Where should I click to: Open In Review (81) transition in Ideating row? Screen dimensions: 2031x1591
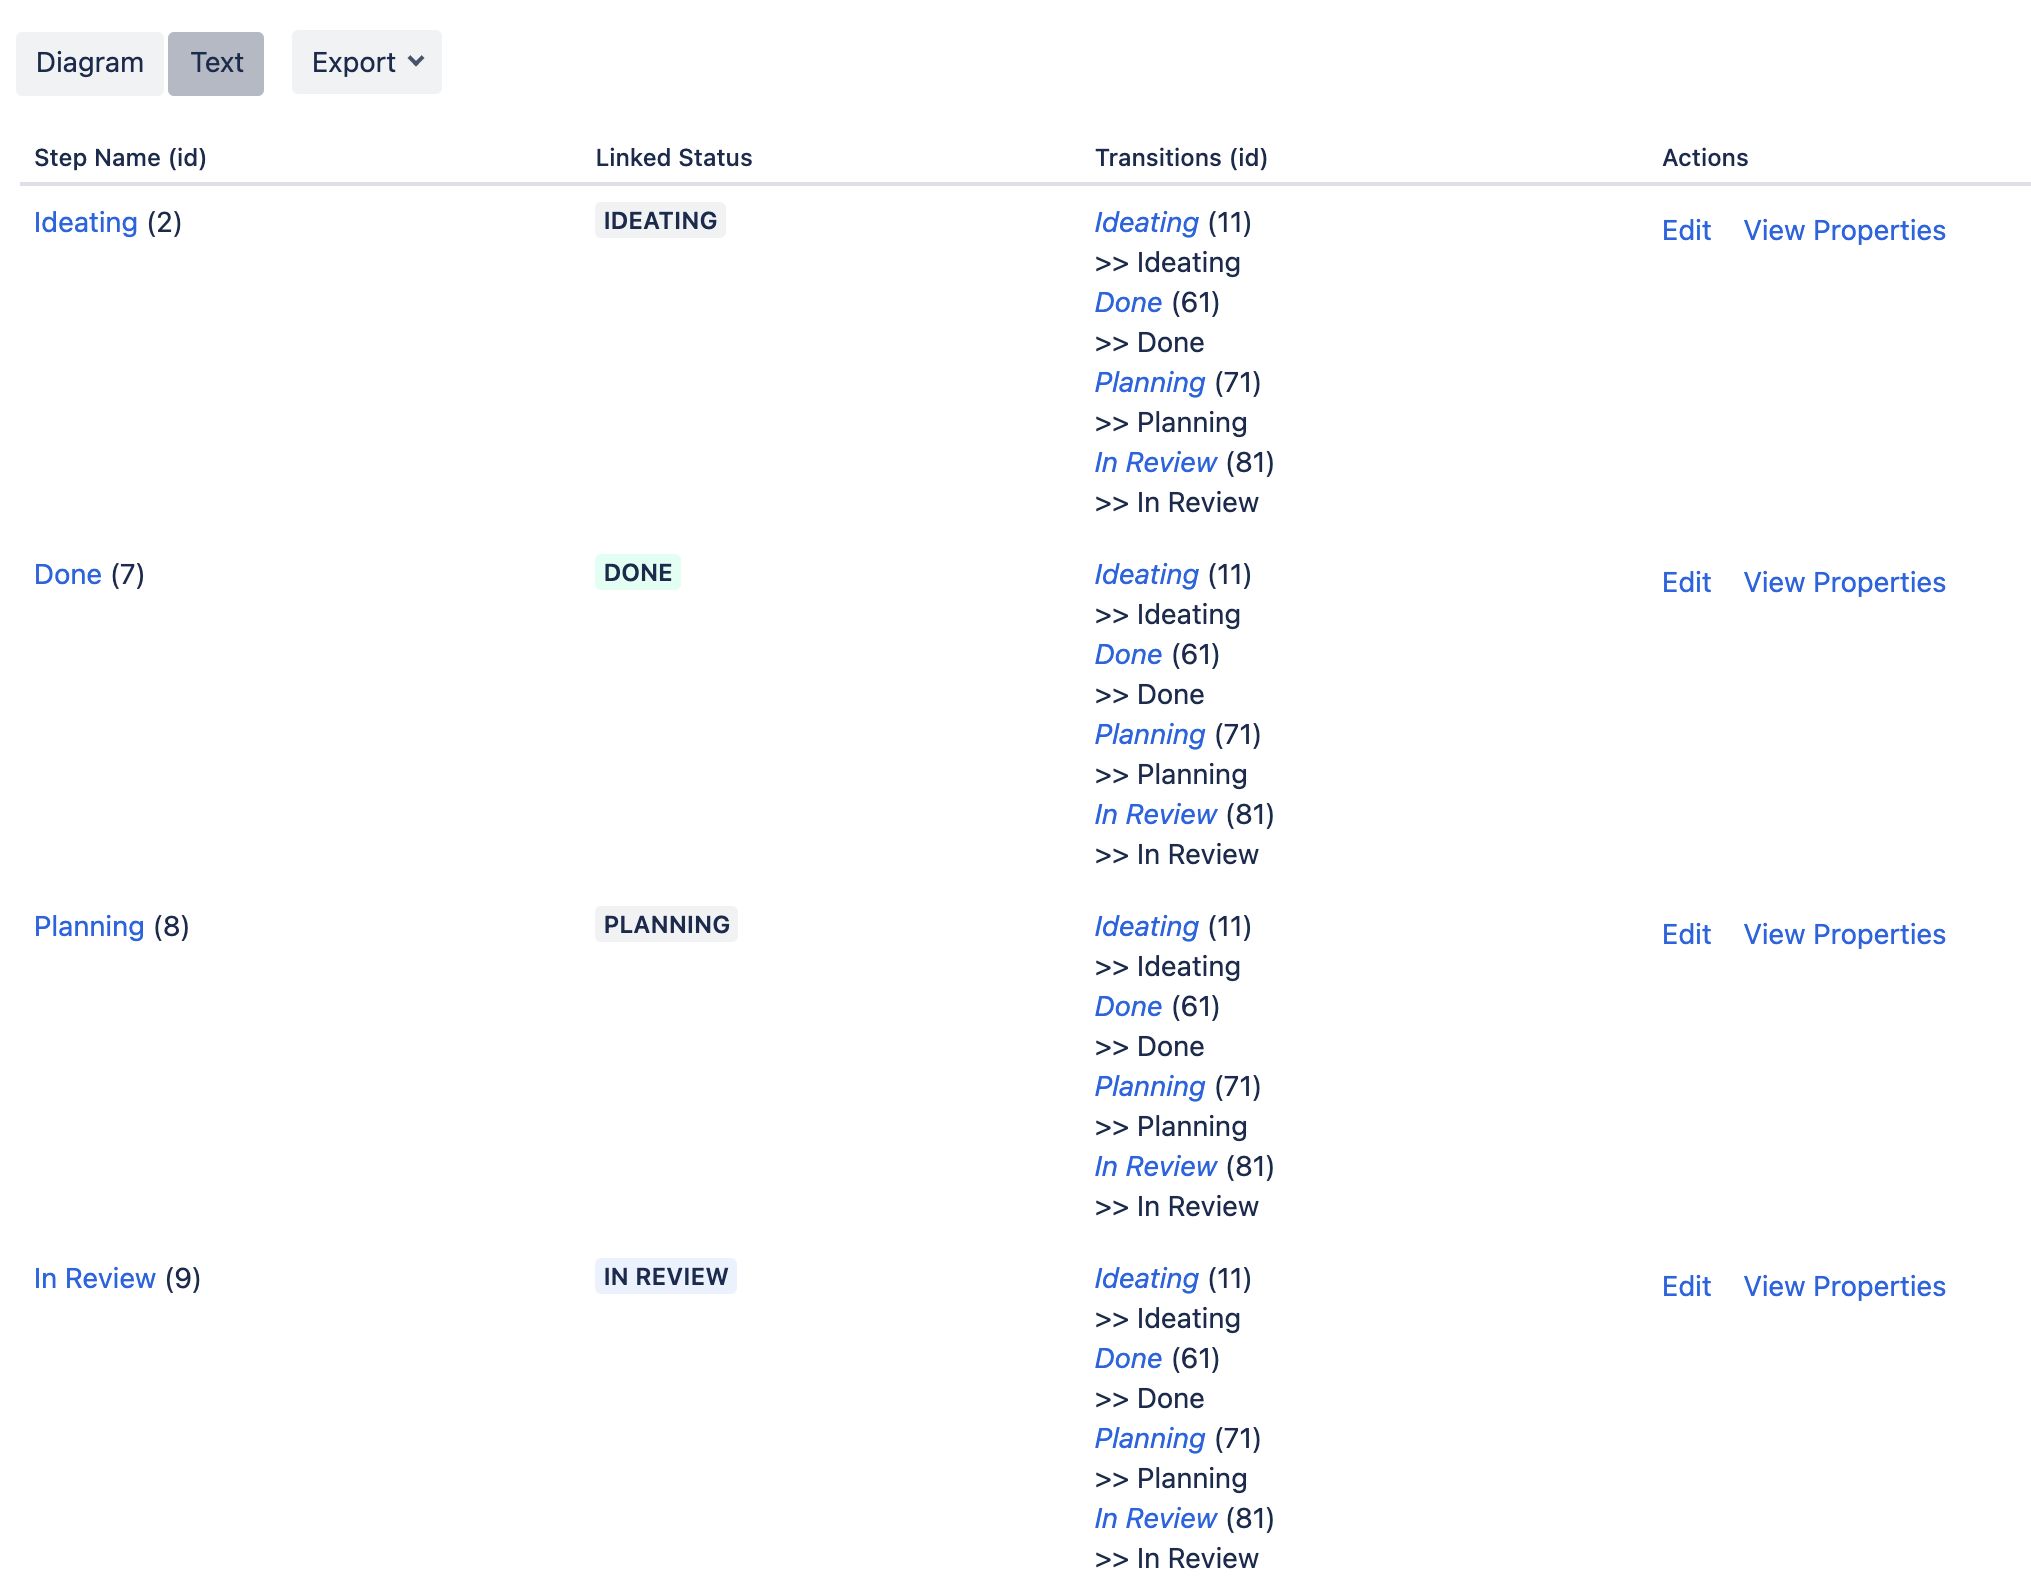point(1155,462)
